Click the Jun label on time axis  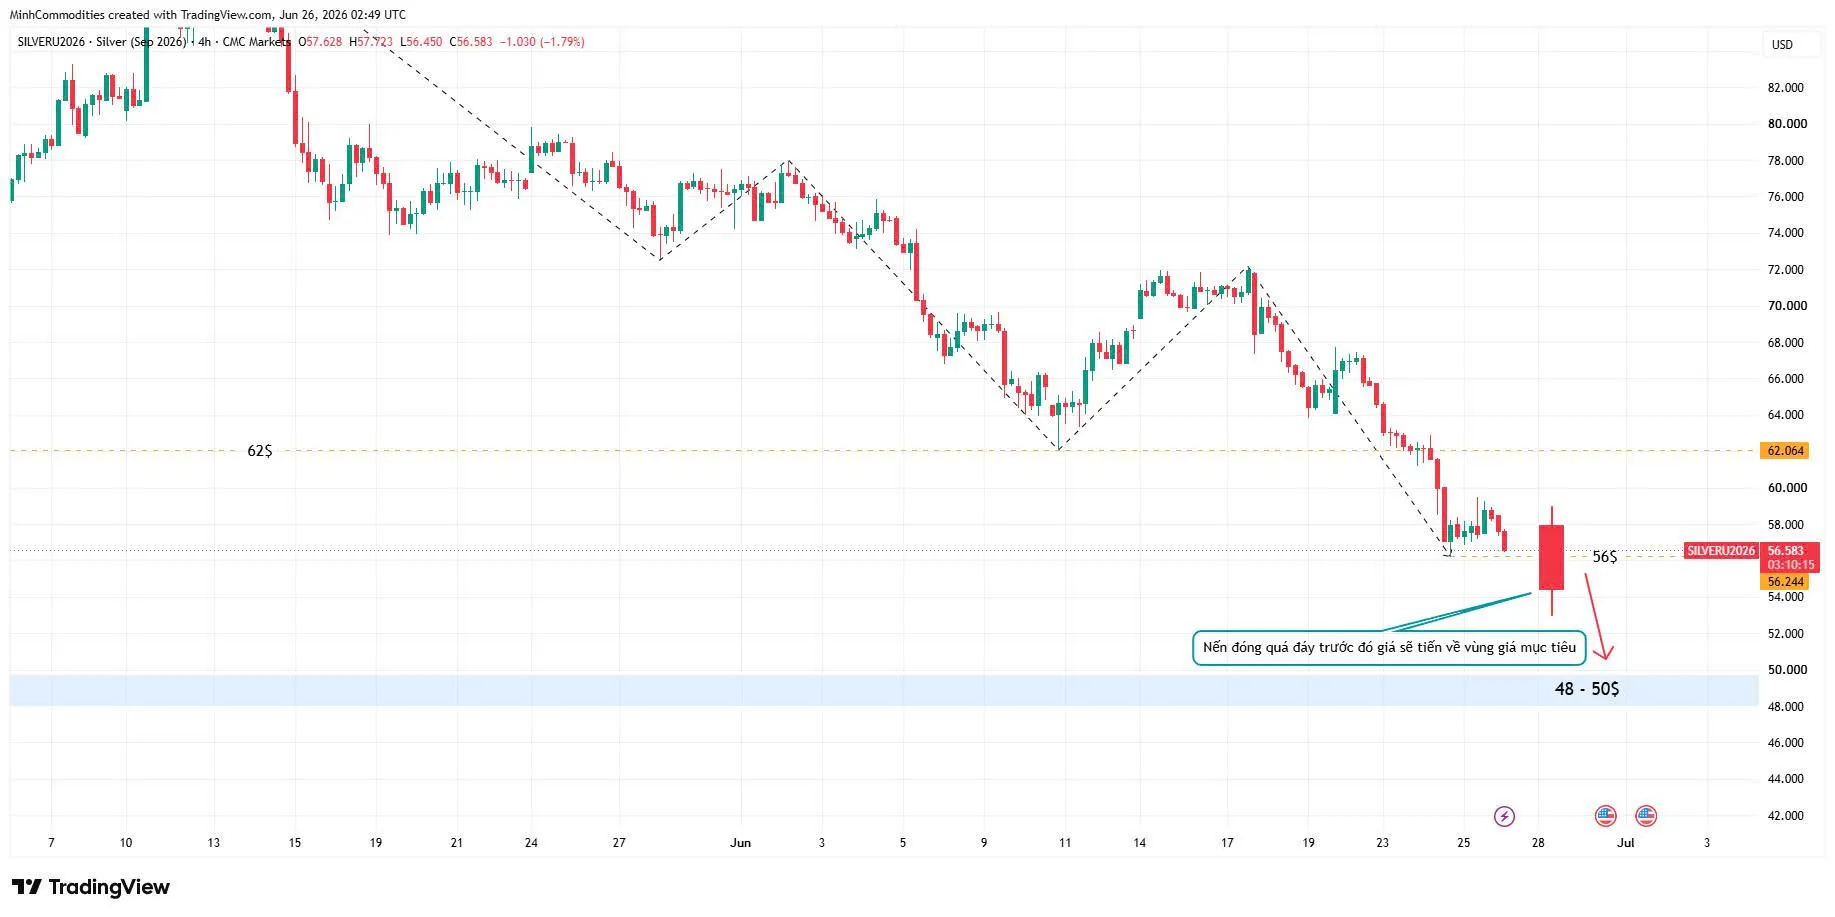coord(740,843)
